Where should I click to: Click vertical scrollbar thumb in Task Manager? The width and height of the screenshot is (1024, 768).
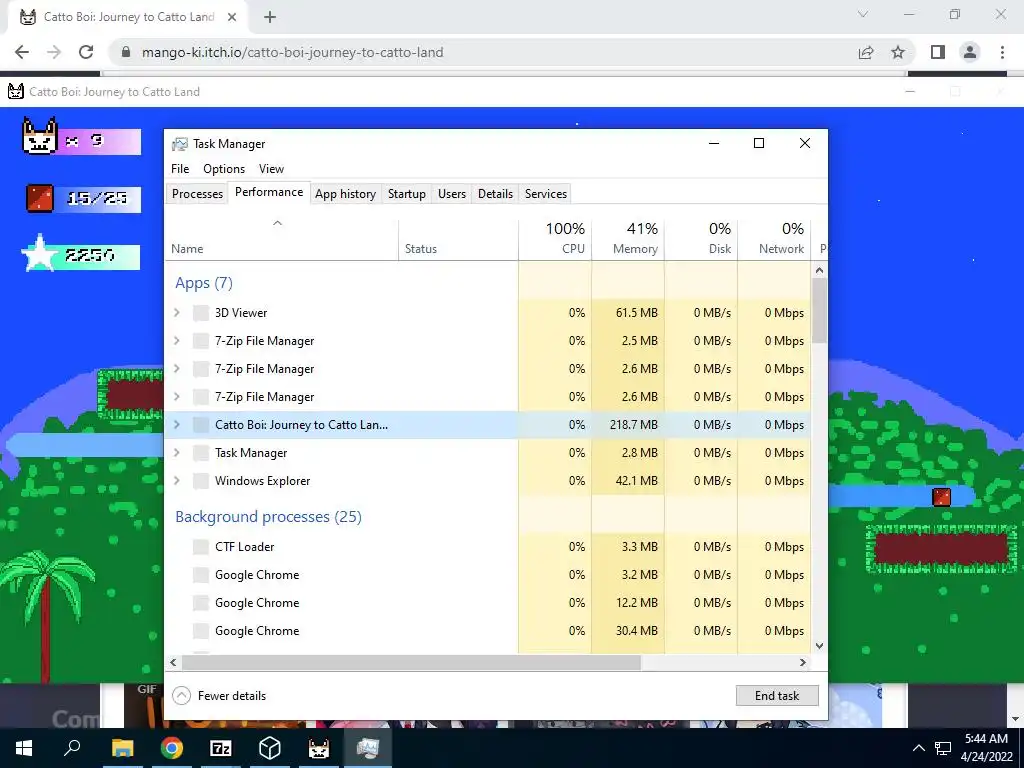(x=820, y=311)
